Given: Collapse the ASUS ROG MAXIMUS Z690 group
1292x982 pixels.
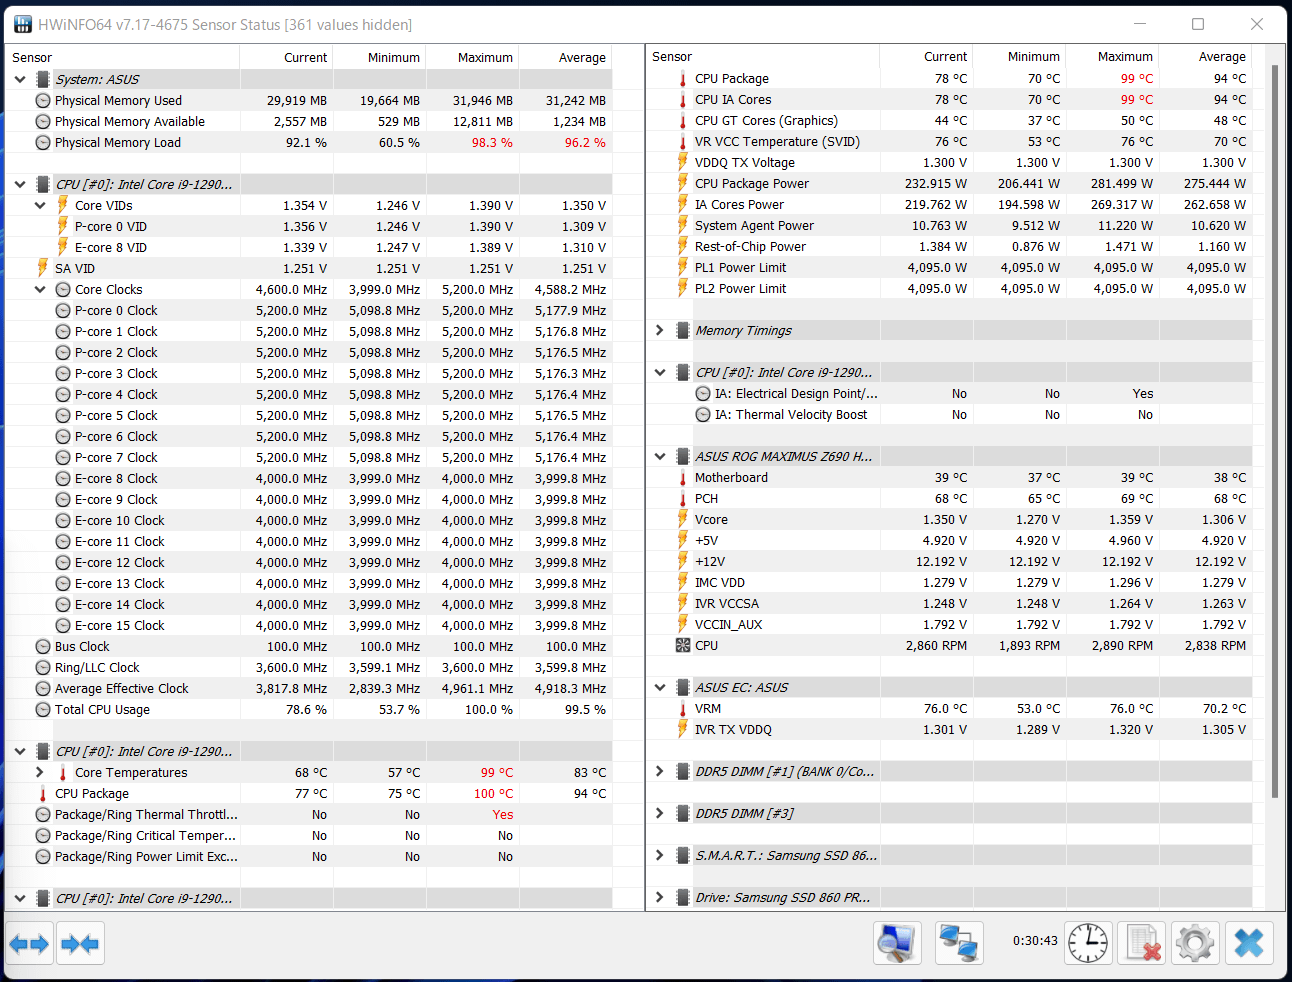Looking at the screenshot, I should (660, 456).
